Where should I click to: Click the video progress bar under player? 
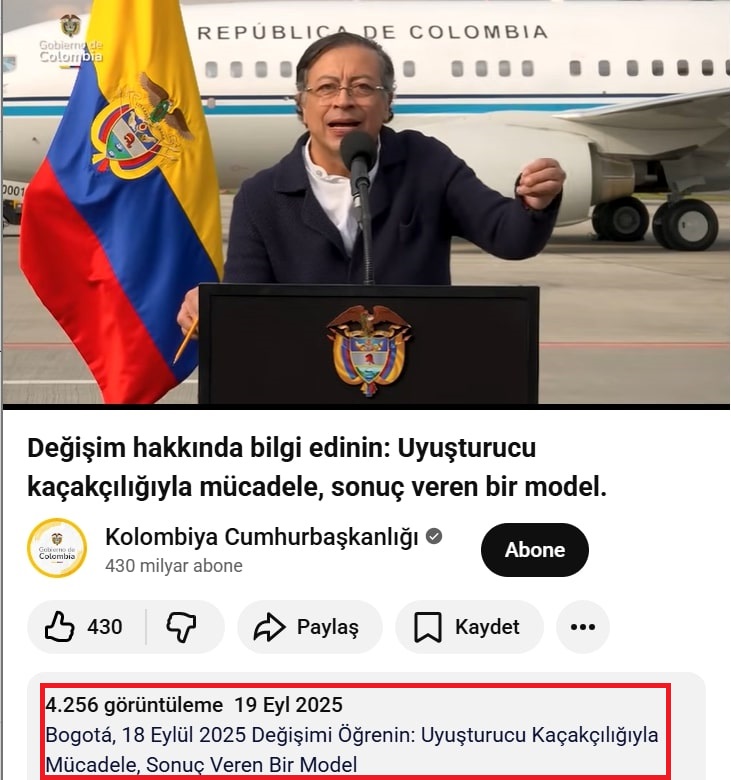point(366,406)
